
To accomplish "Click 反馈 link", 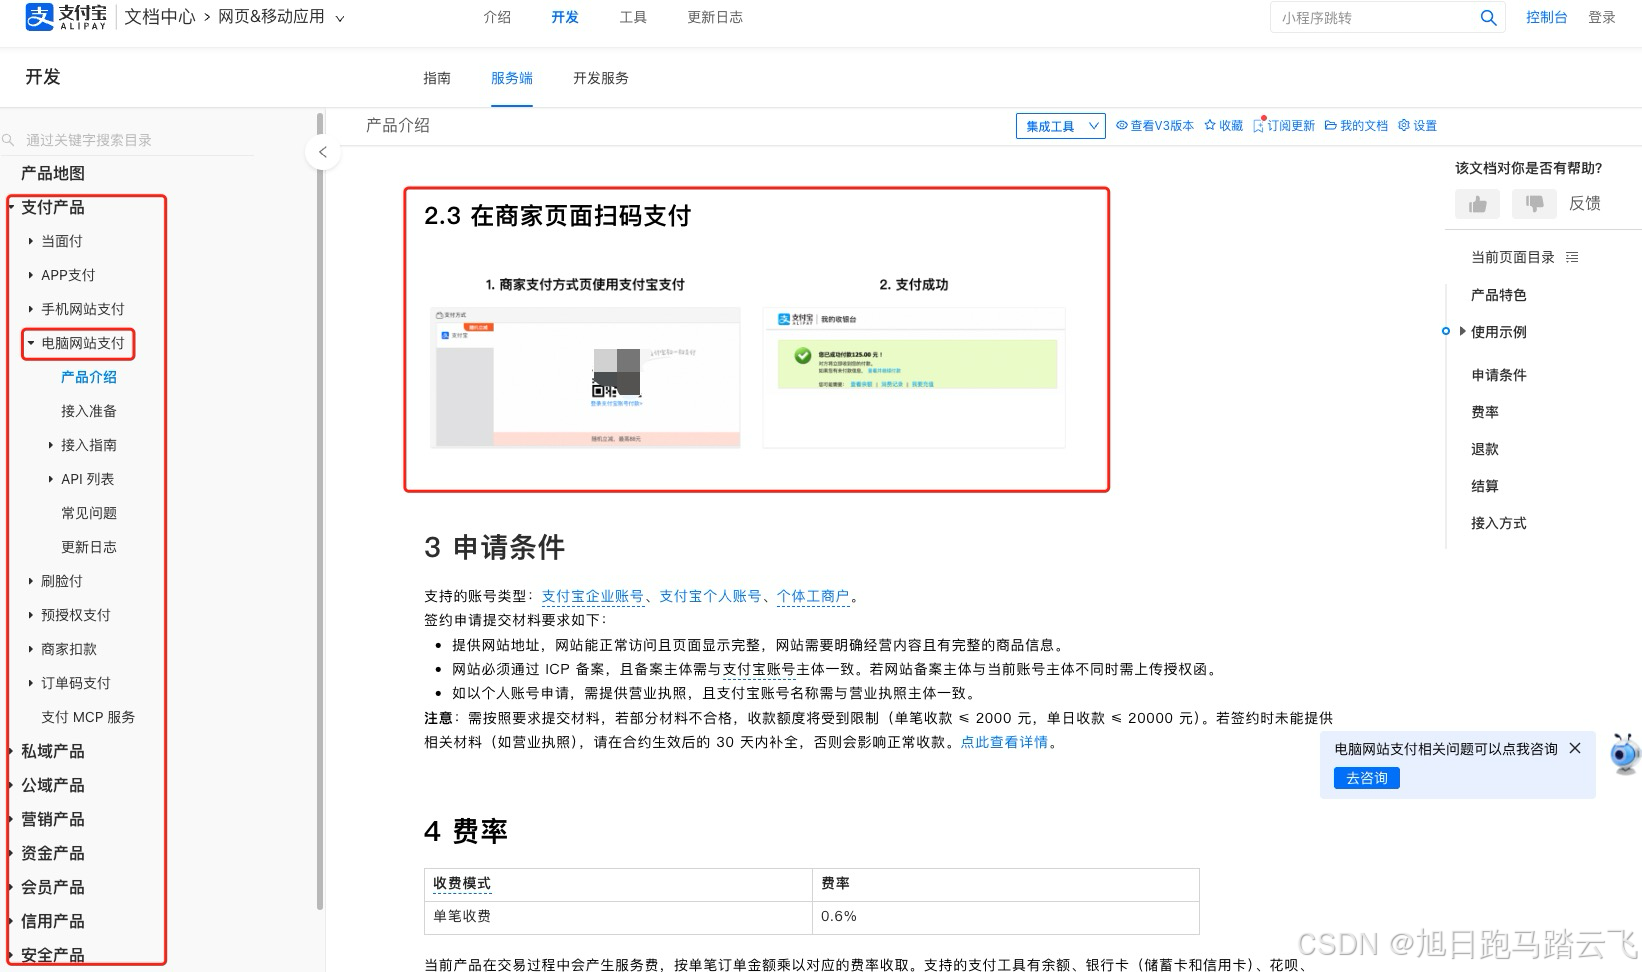I will point(1585,203).
